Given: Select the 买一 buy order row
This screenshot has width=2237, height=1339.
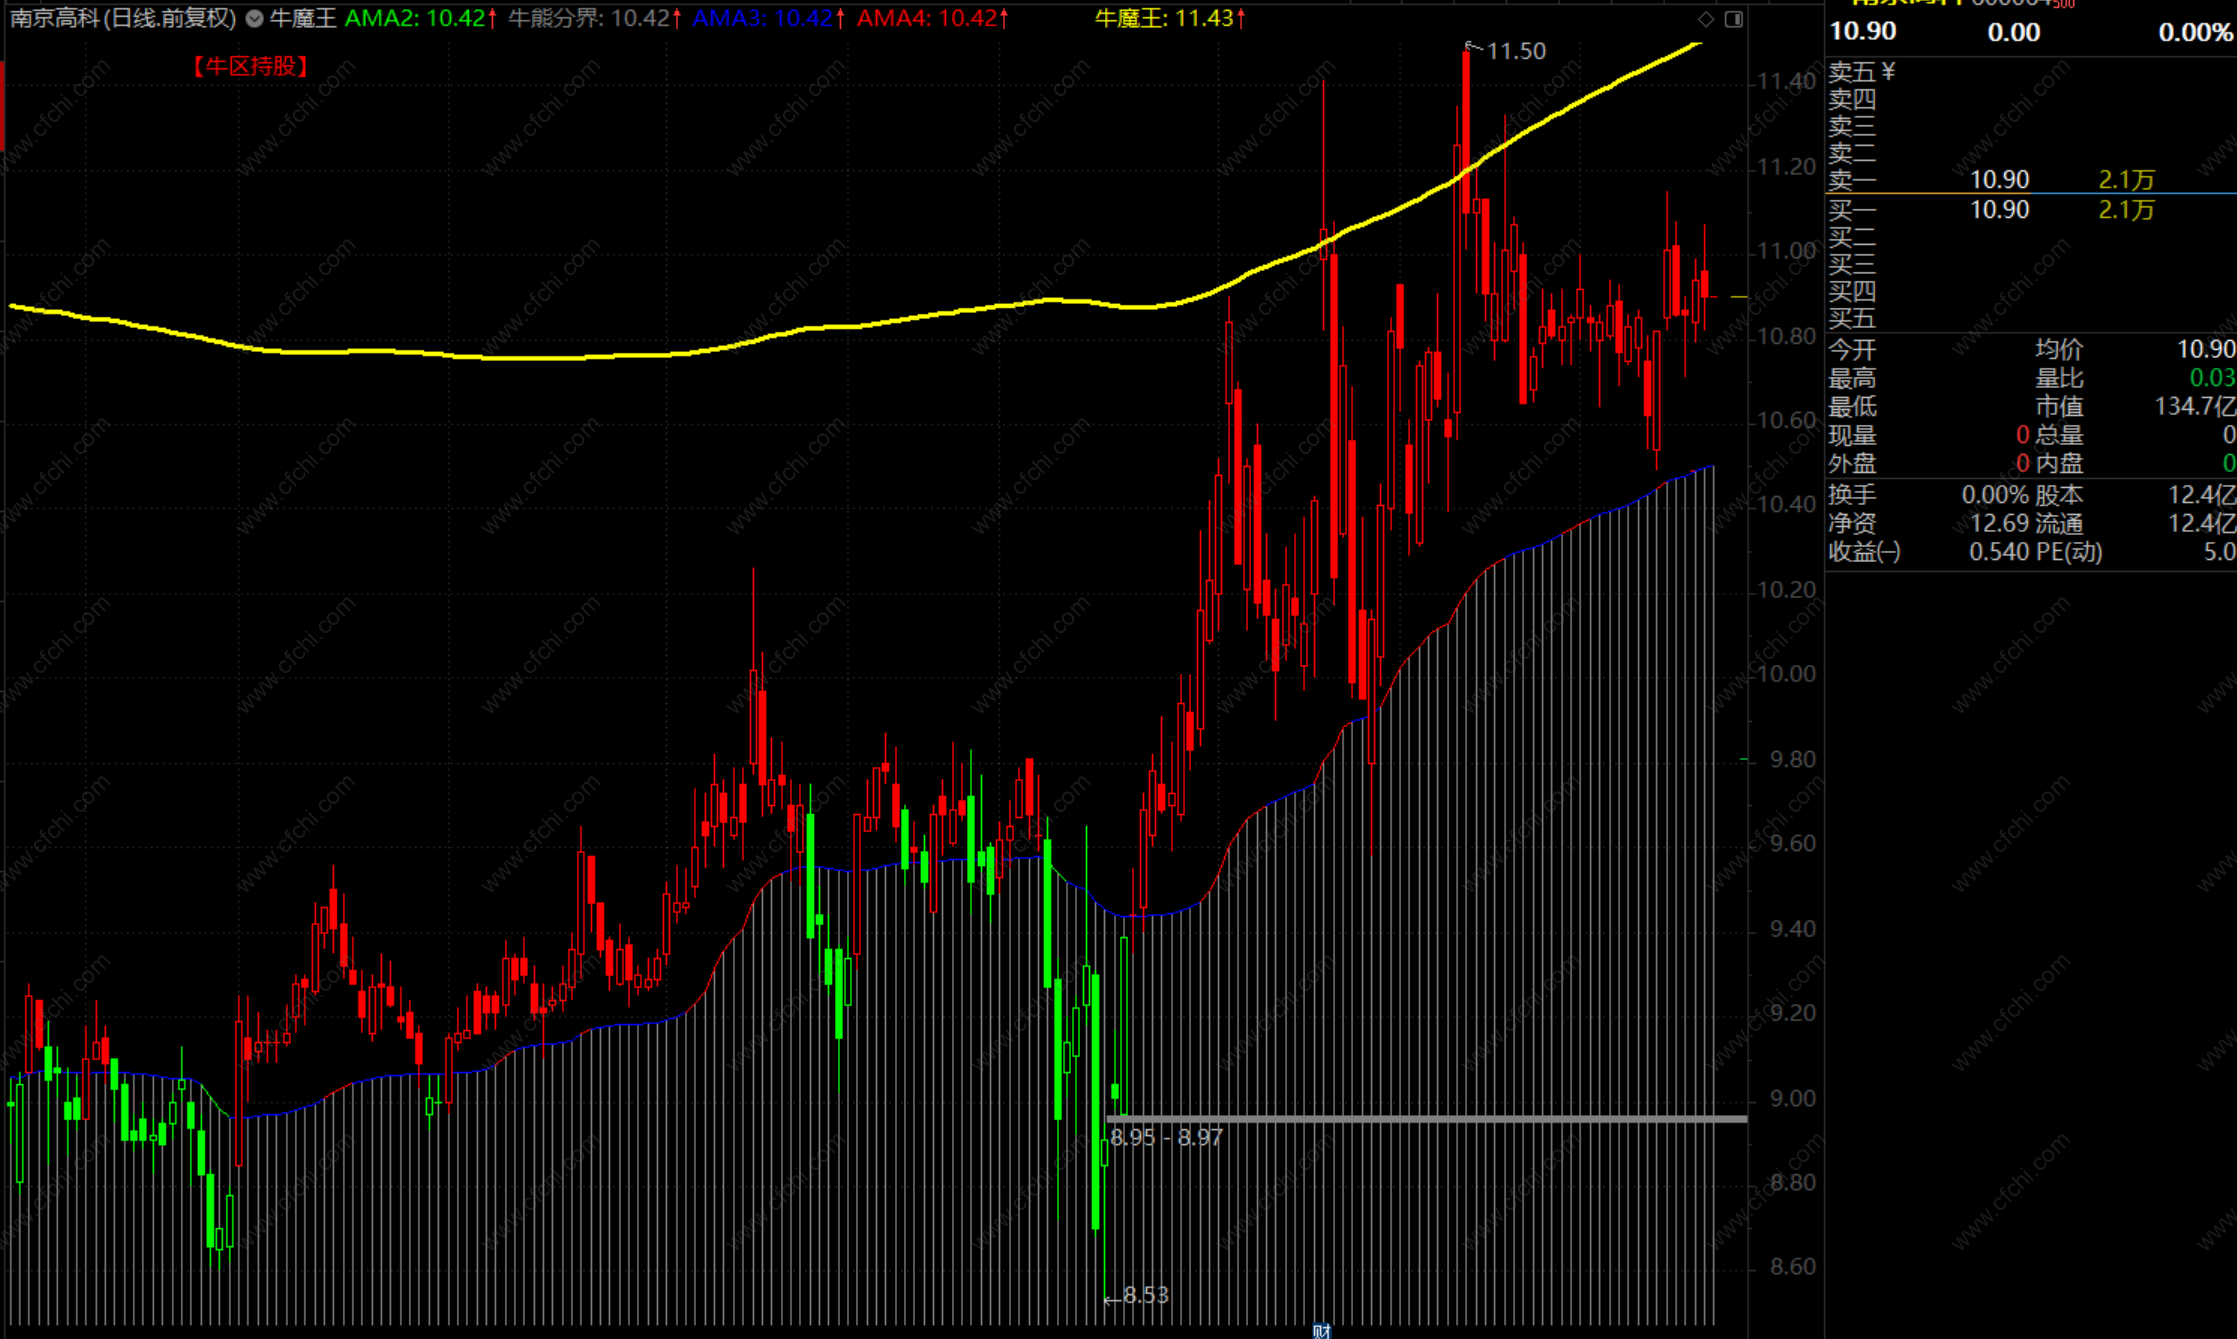Looking at the screenshot, I should 2000,210.
